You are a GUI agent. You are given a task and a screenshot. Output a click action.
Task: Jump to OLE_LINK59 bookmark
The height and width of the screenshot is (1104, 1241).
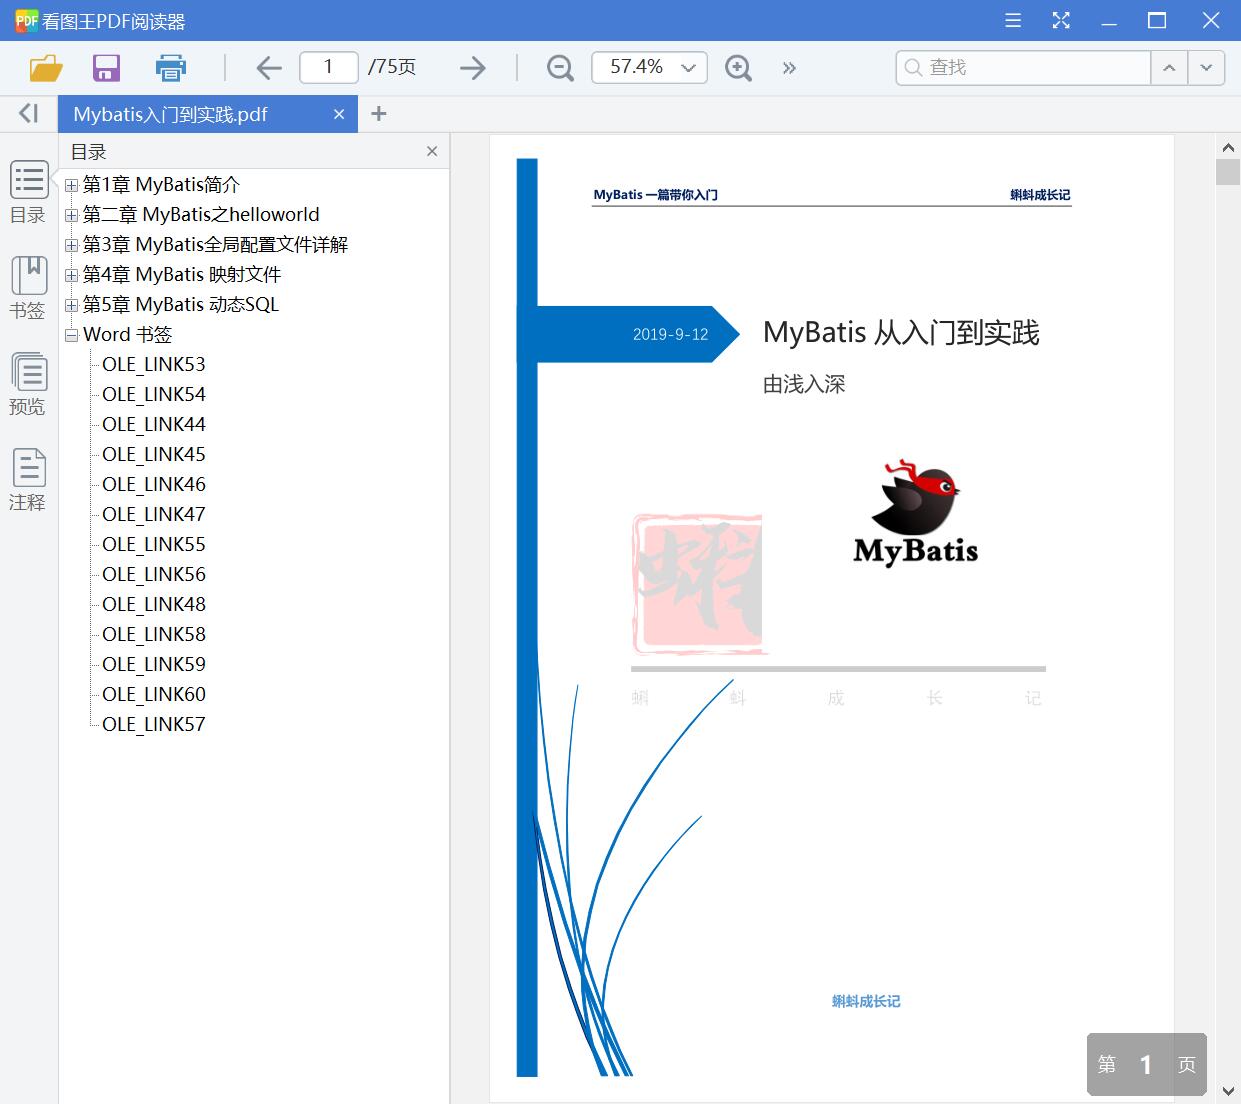(154, 665)
